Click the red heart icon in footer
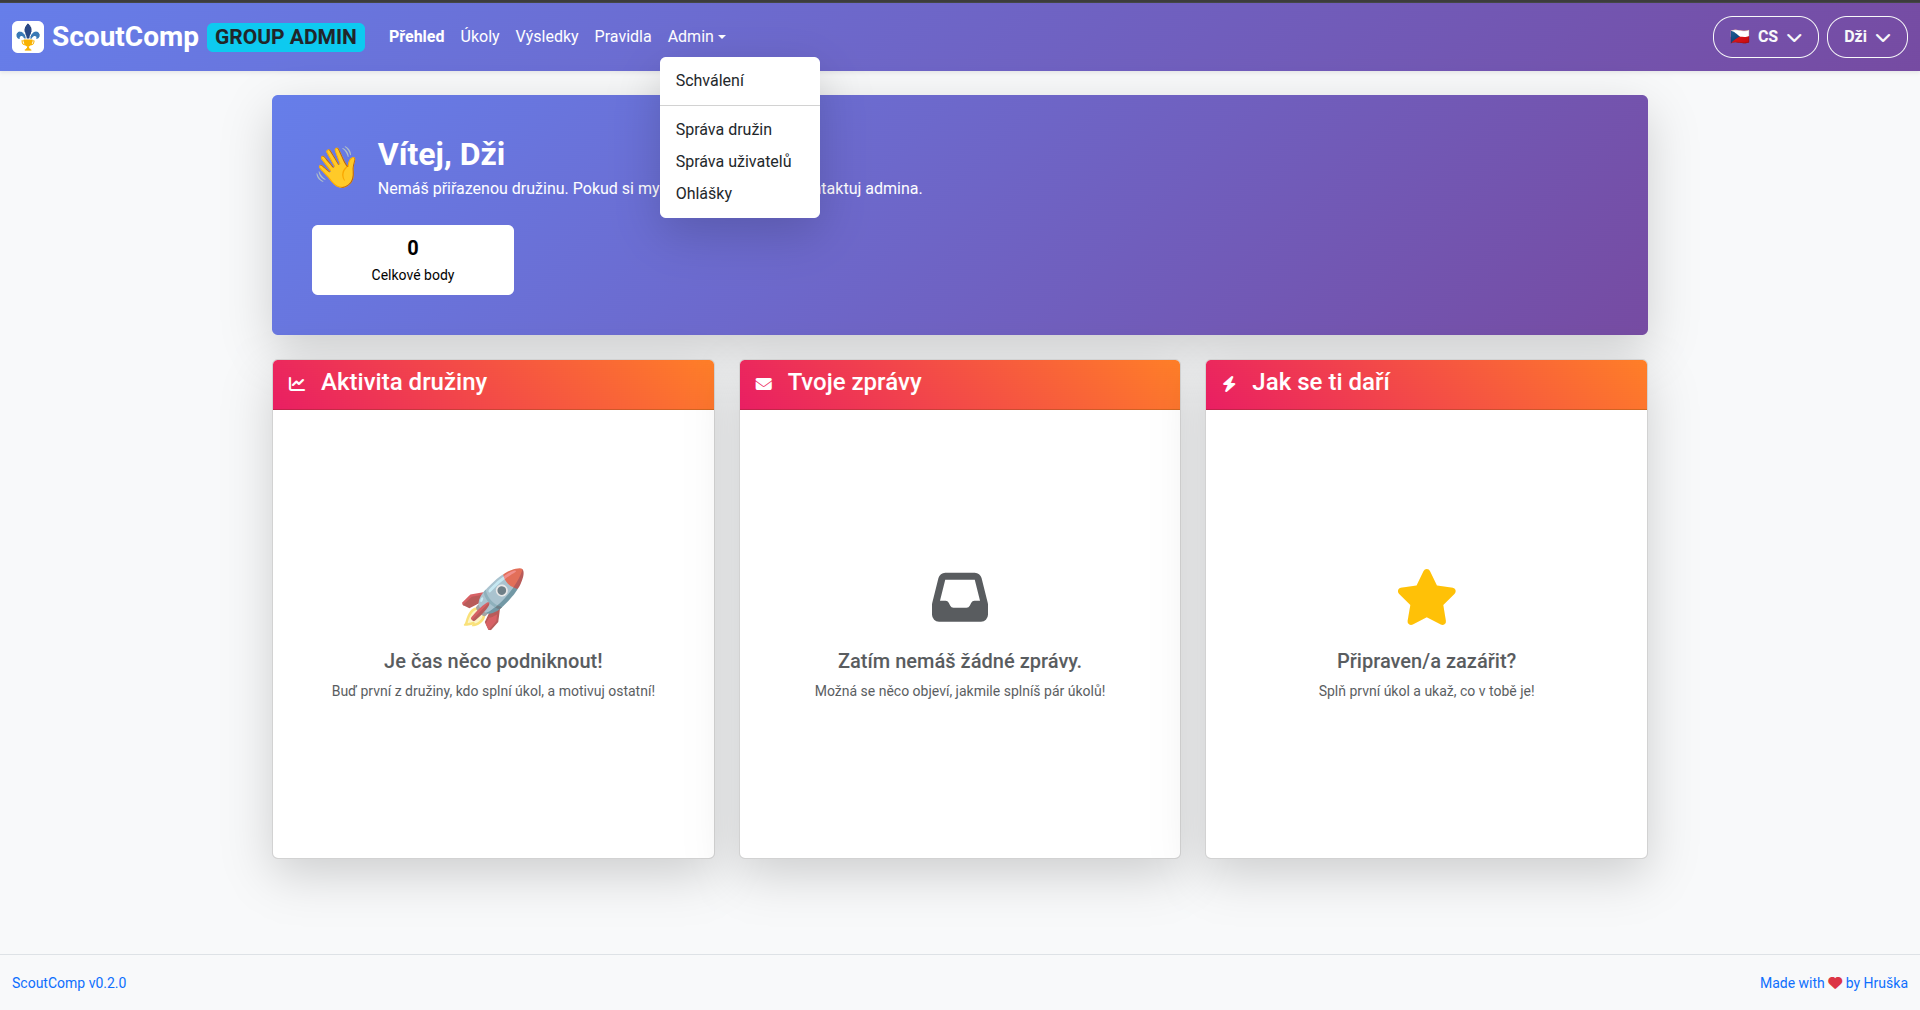1920x1010 pixels. (x=1835, y=983)
